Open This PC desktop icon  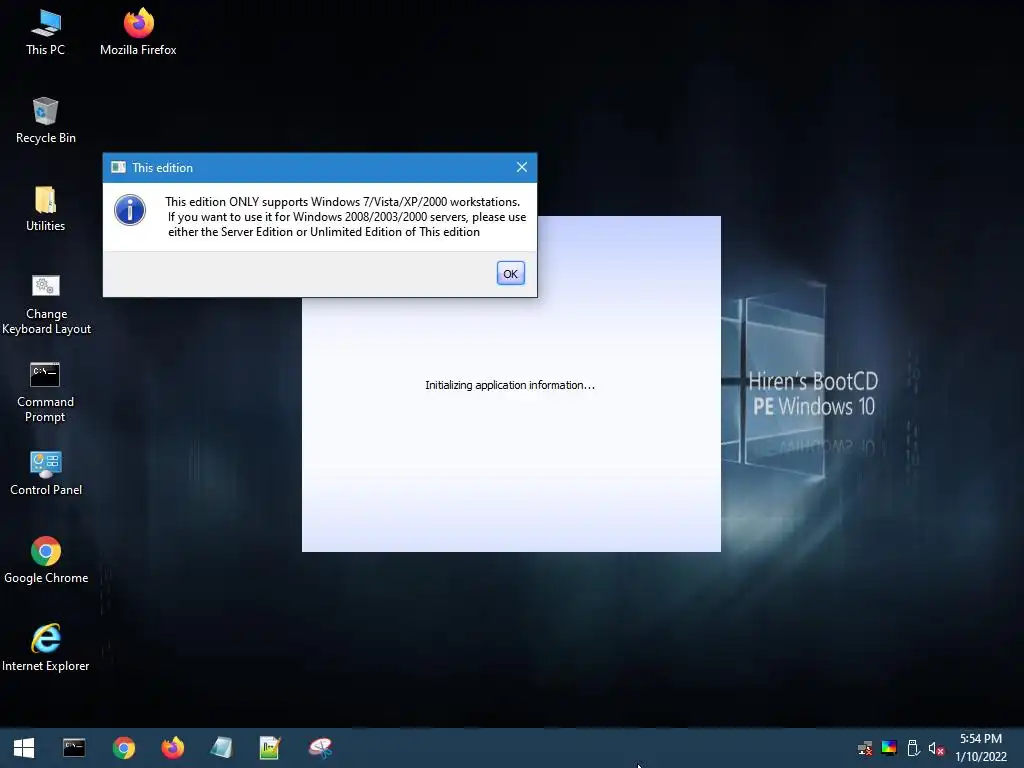click(x=45, y=33)
